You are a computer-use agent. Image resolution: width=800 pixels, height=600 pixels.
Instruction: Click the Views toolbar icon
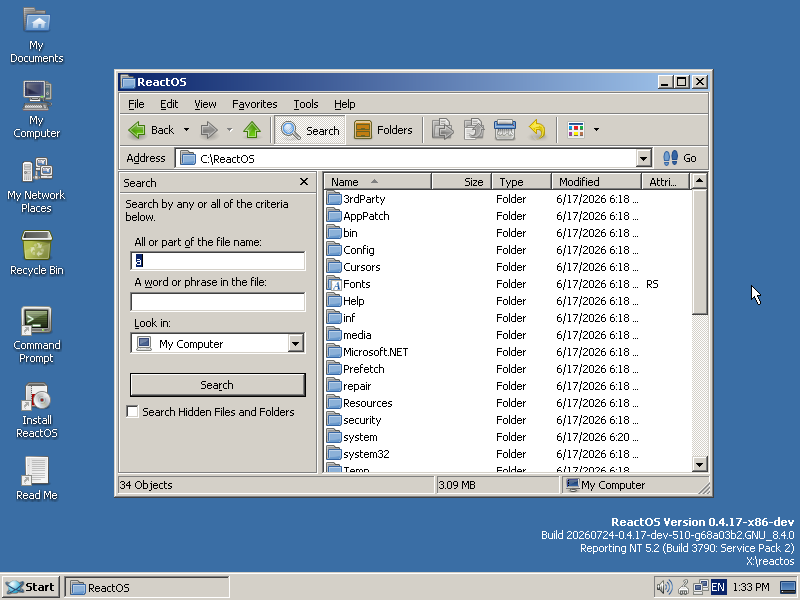[x=576, y=130]
